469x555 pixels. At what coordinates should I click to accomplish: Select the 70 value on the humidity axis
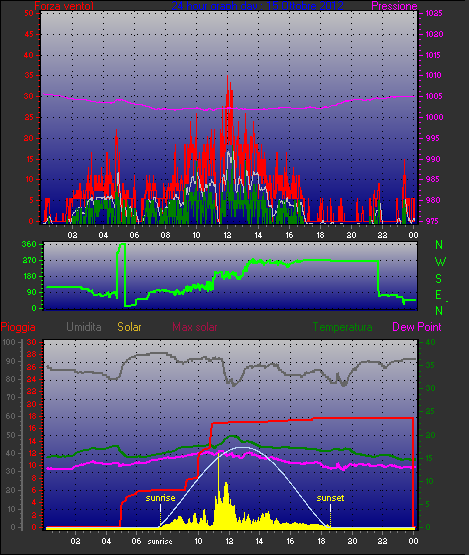tap(11, 397)
